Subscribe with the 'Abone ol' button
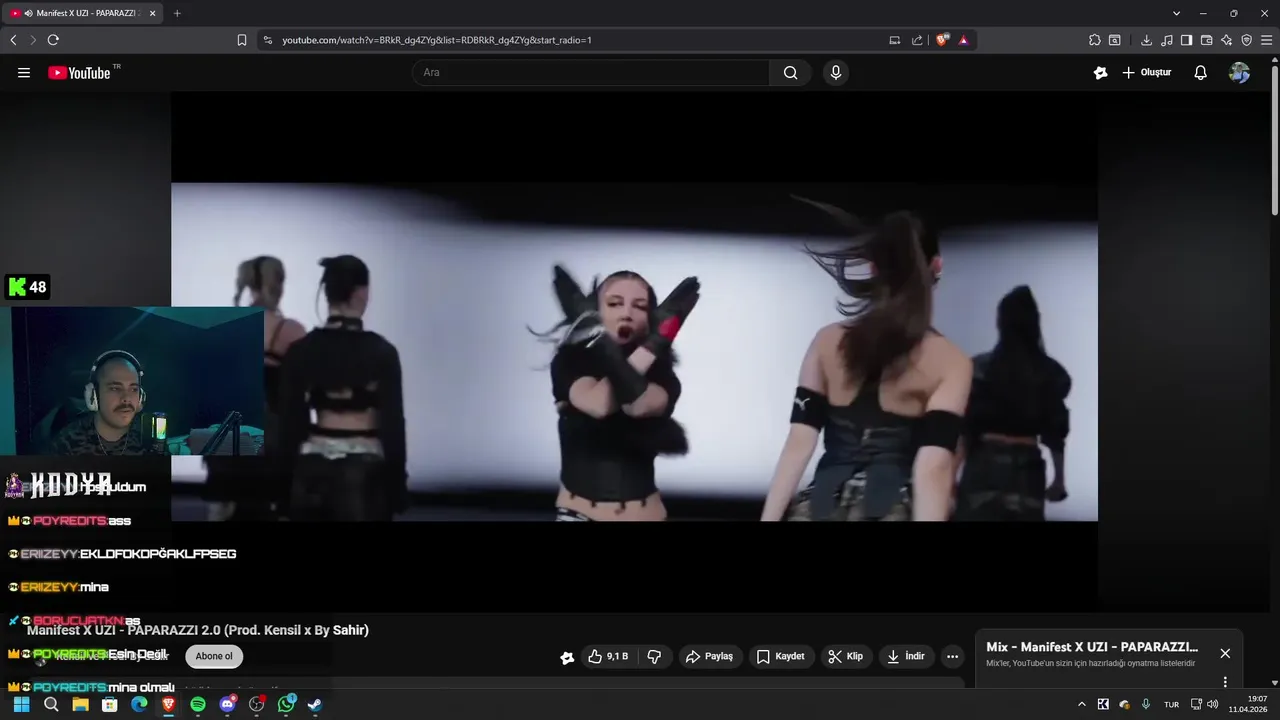 pos(214,657)
